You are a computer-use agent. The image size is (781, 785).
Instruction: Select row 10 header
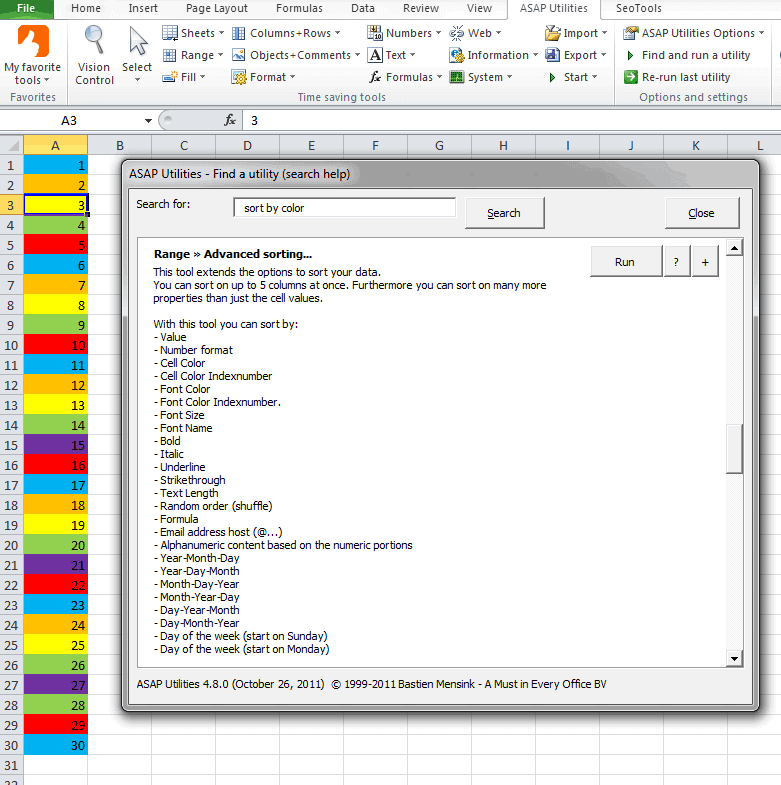(11, 345)
